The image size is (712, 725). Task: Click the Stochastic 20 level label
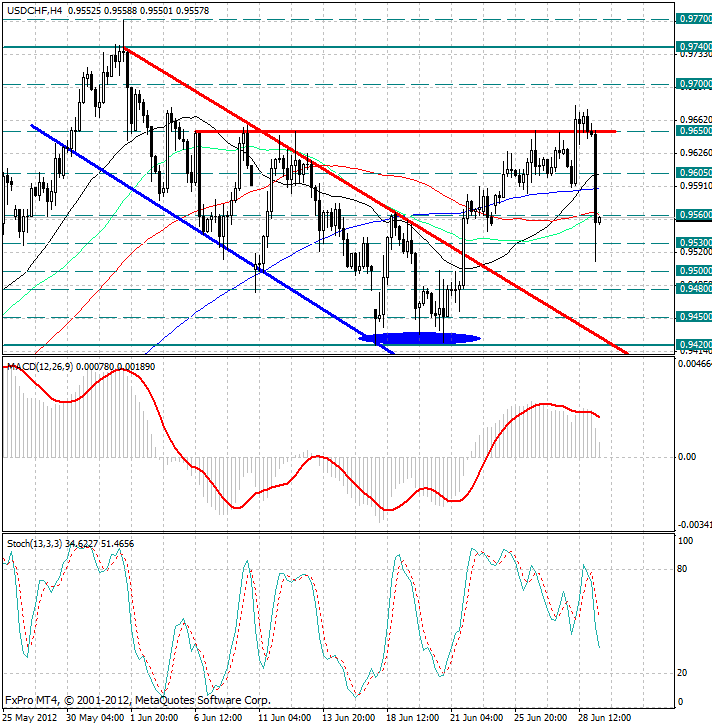click(682, 673)
